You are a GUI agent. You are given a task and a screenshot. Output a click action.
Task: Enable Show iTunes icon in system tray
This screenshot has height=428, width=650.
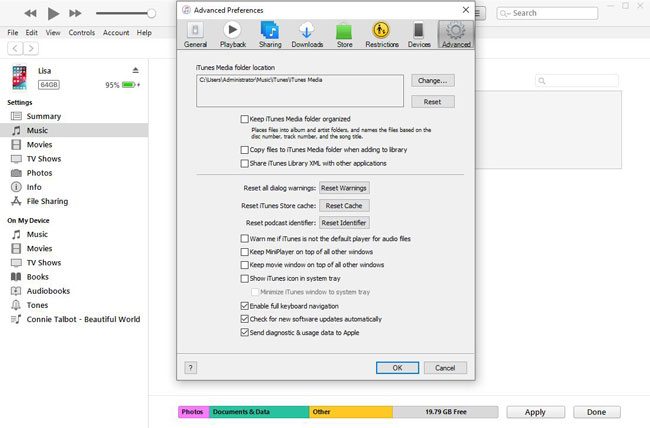click(245, 278)
